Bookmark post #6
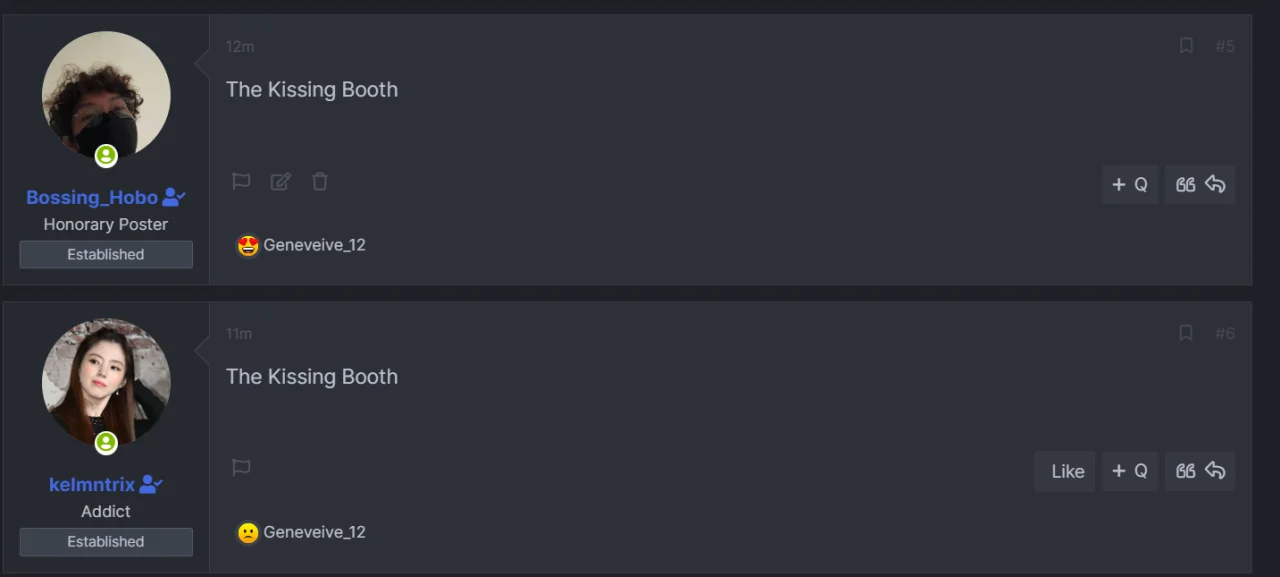1280x577 pixels. coord(1186,333)
